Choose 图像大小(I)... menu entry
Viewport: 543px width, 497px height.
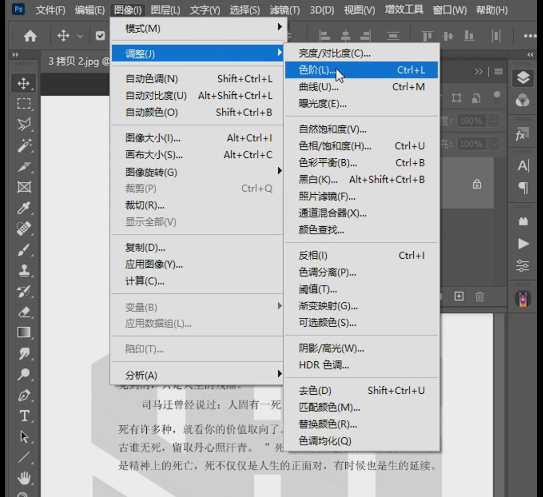[198, 138]
